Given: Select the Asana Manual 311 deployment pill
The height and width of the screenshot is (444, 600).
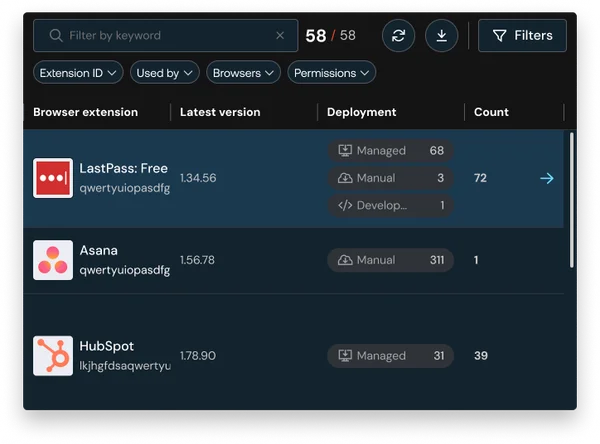Looking at the screenshot, I should pos(391,260).
